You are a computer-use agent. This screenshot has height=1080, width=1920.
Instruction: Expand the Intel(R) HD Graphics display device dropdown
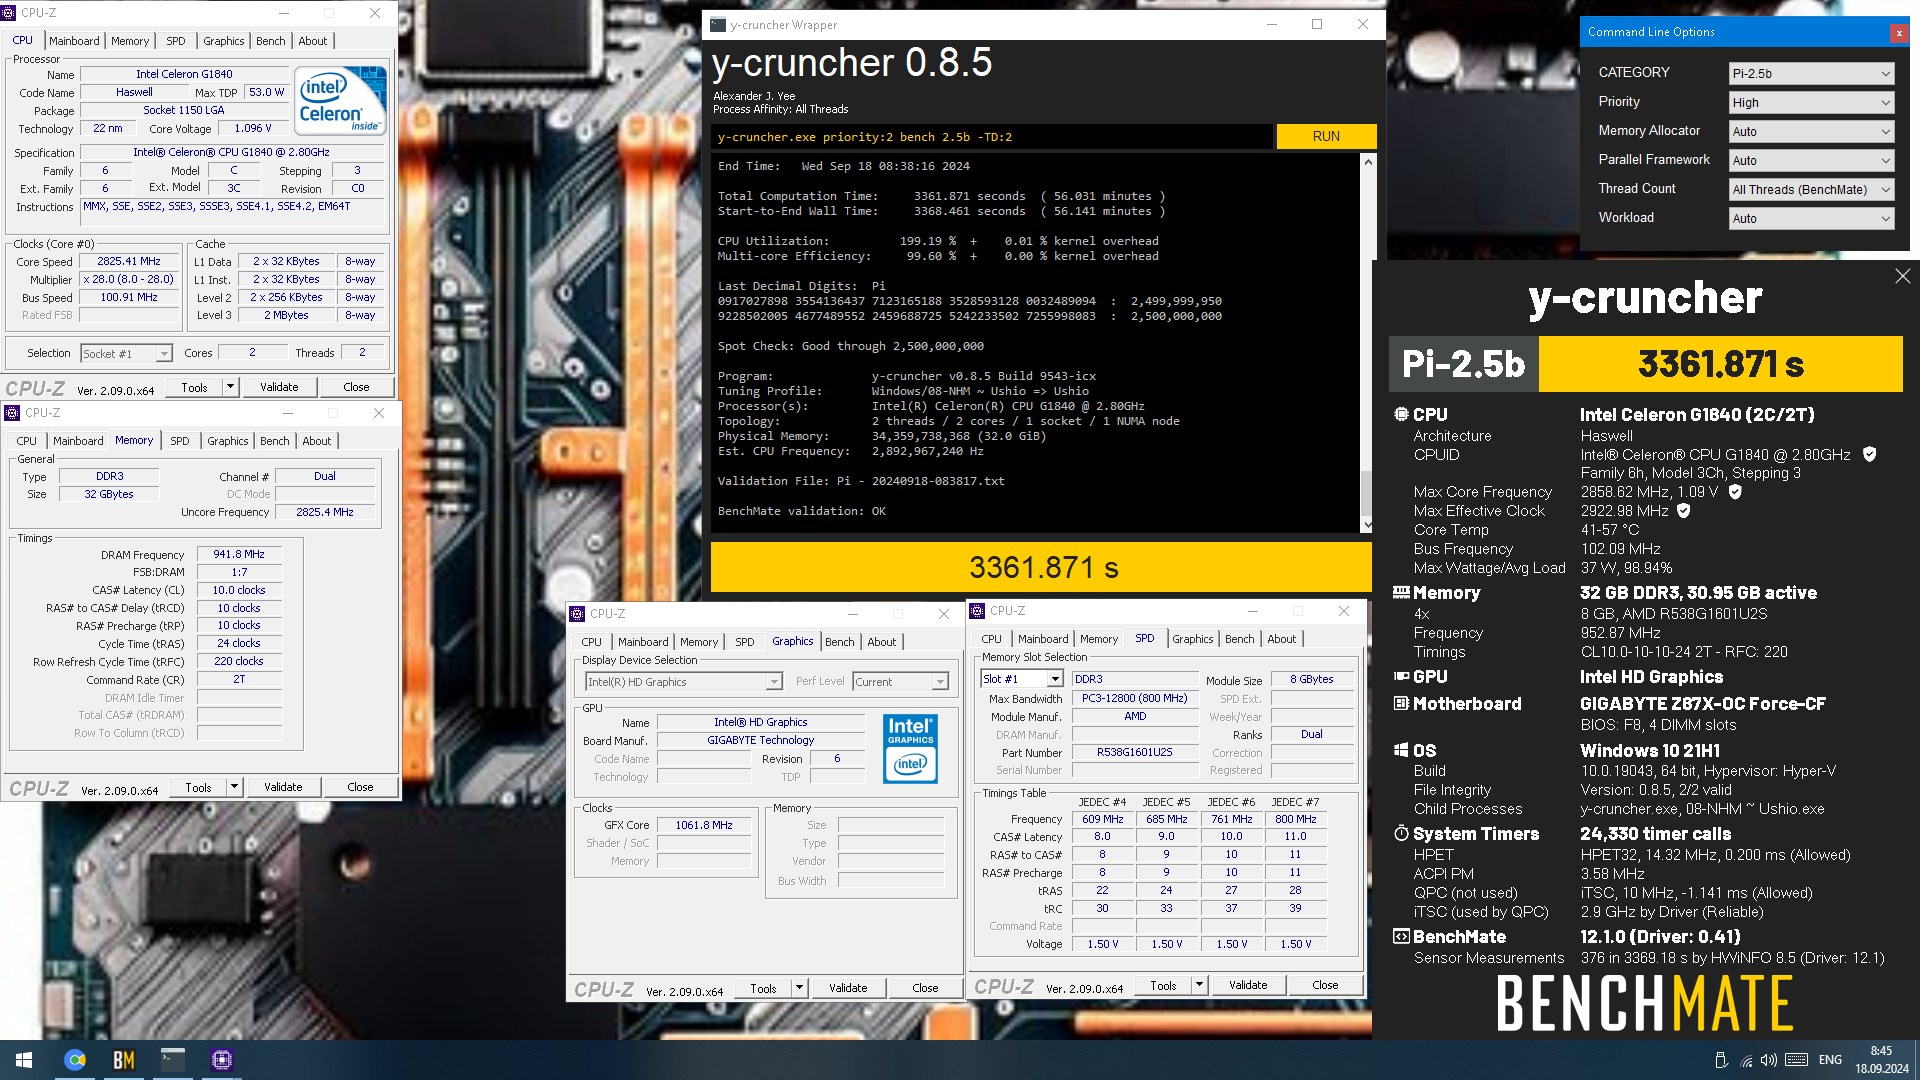pos(683,682)
